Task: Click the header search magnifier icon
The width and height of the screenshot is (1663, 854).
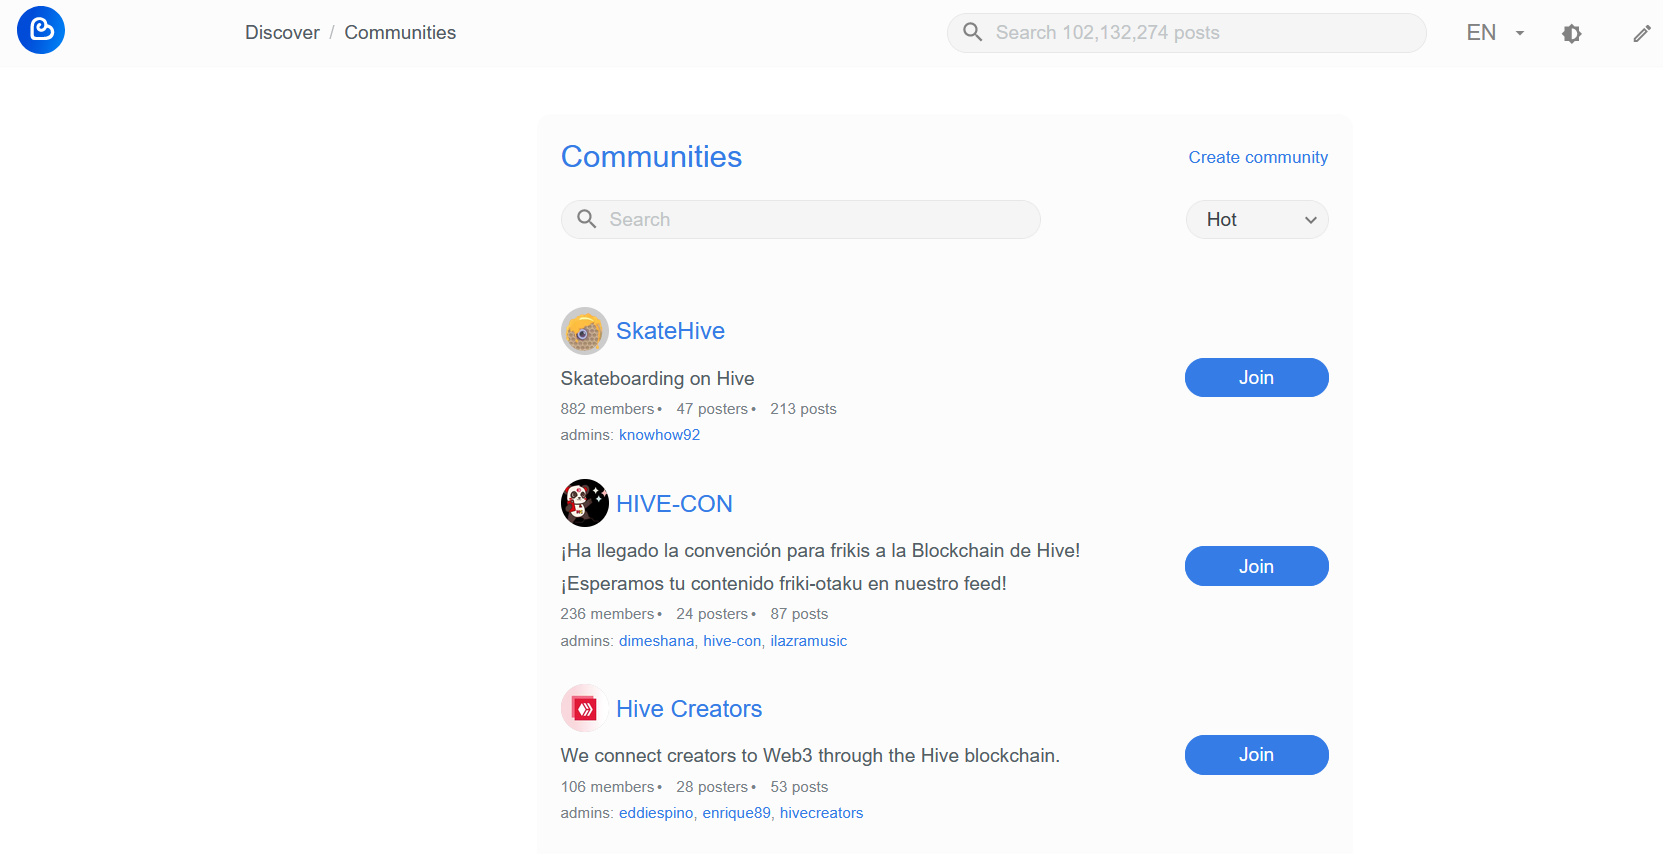Action: 972,32
